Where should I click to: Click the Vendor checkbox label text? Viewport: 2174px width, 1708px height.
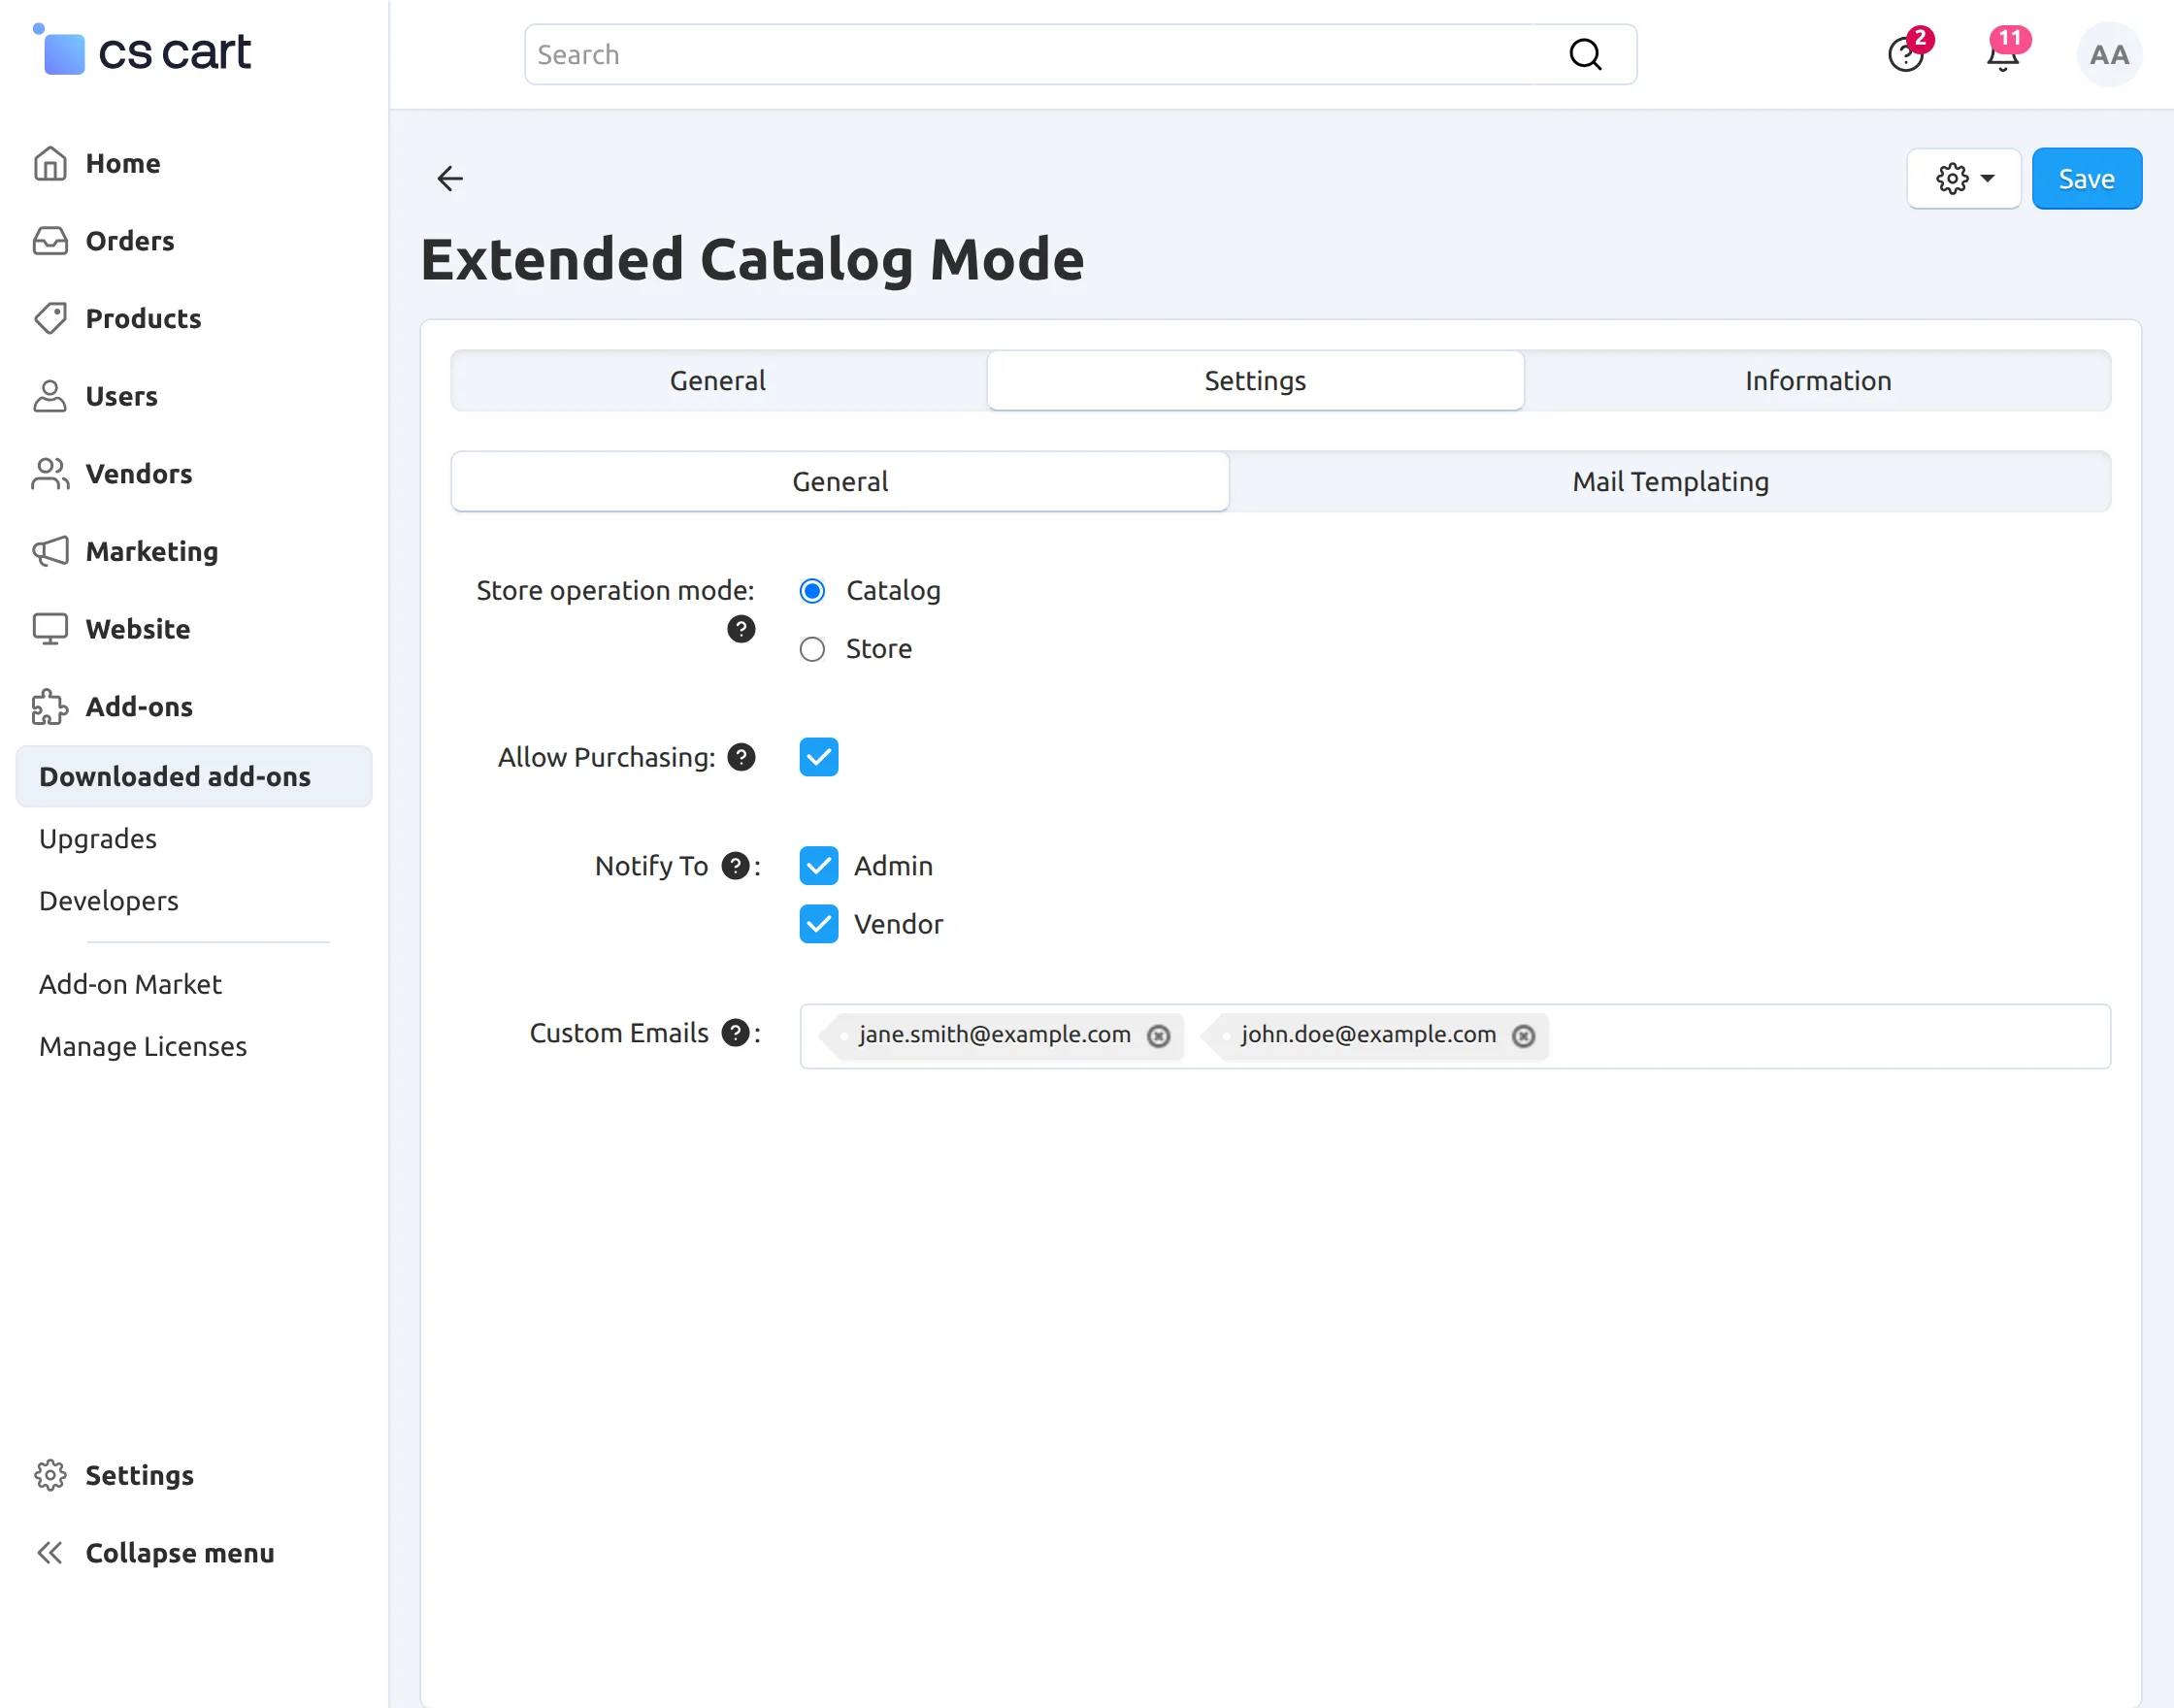(x=898, y=924)
